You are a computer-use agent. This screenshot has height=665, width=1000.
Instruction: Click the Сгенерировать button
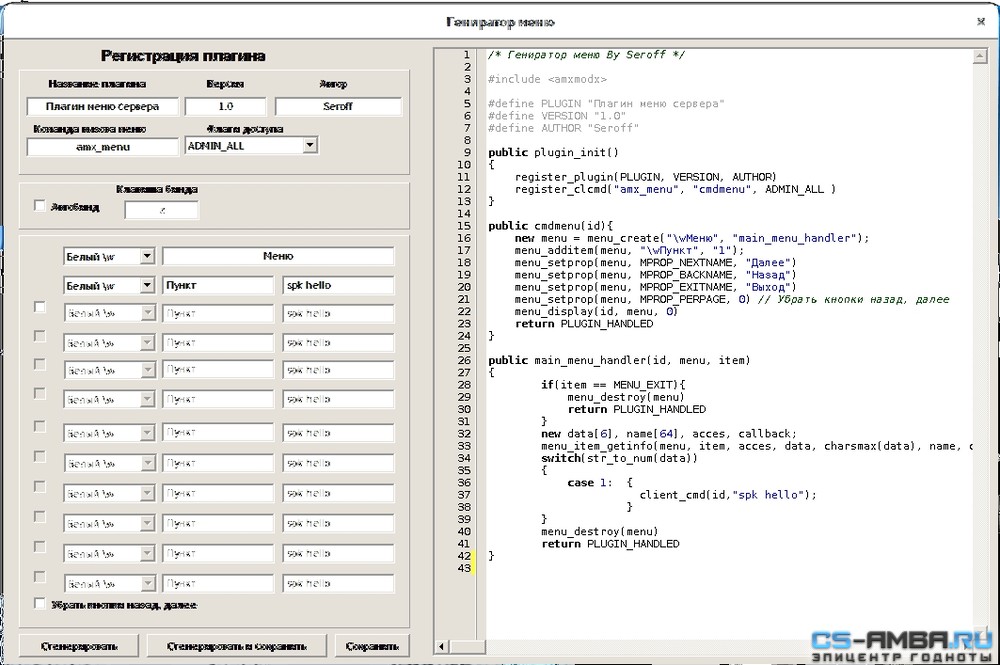click(x=79, y=646)
